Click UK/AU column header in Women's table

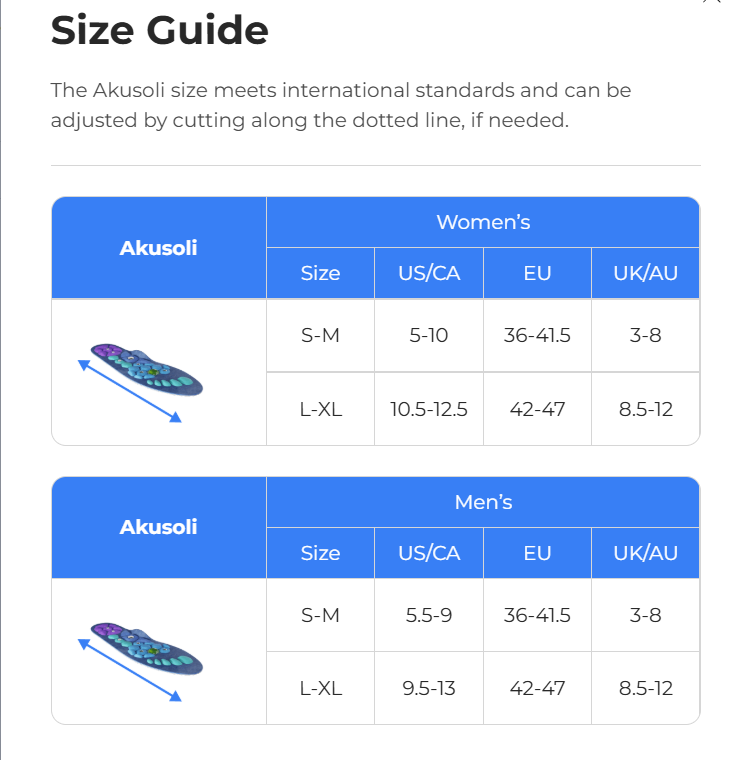(645, 273)
